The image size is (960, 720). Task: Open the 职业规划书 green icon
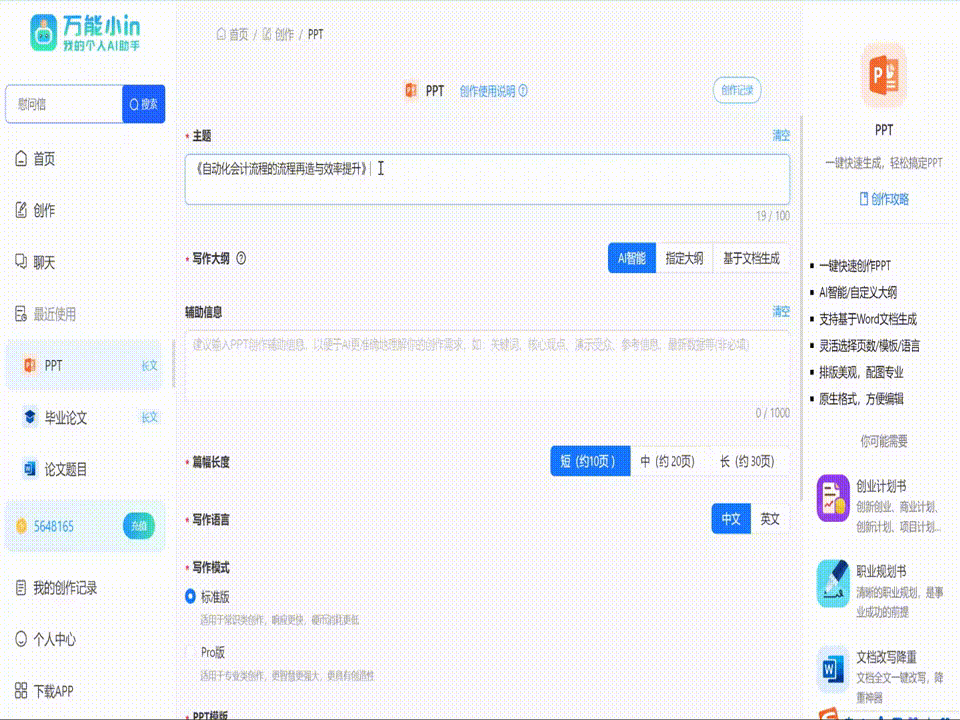pos(832,583)
